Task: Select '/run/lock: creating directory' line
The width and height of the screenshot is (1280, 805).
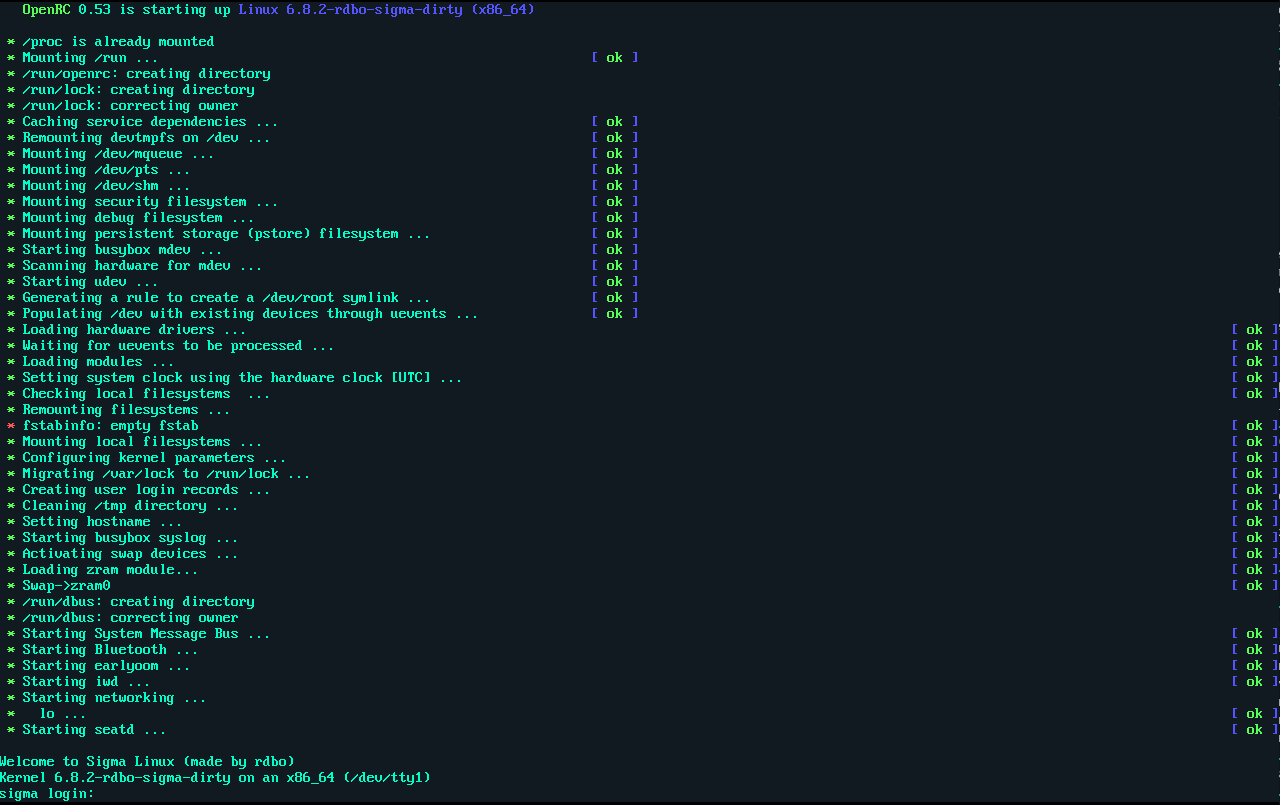Action: 138,90
